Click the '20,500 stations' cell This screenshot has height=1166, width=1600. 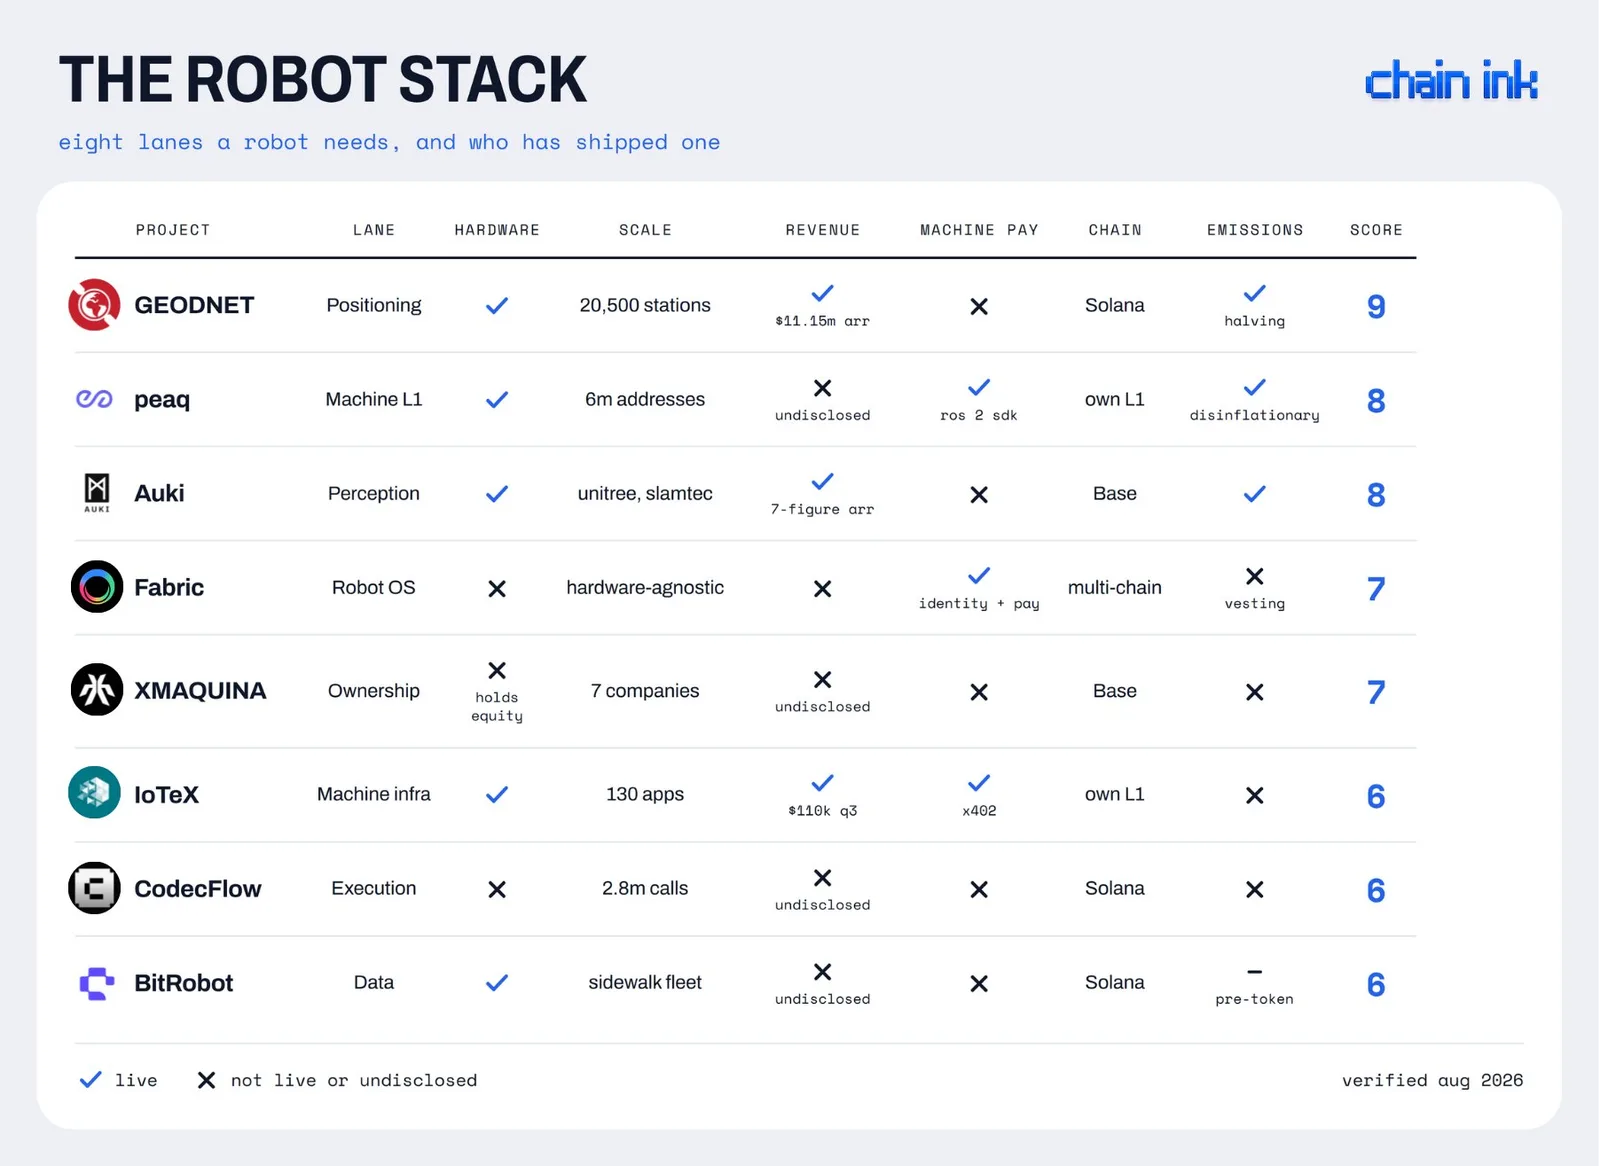(x=645, y=305)
